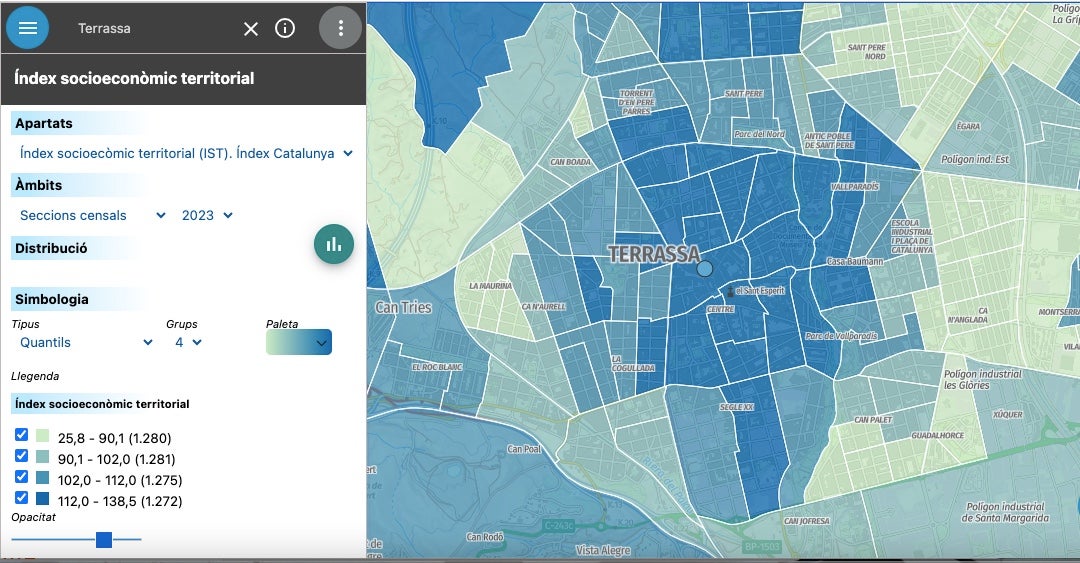Open the hamburger main menu
Viewport: 1080px width, 563px height.
click(28, 28)
